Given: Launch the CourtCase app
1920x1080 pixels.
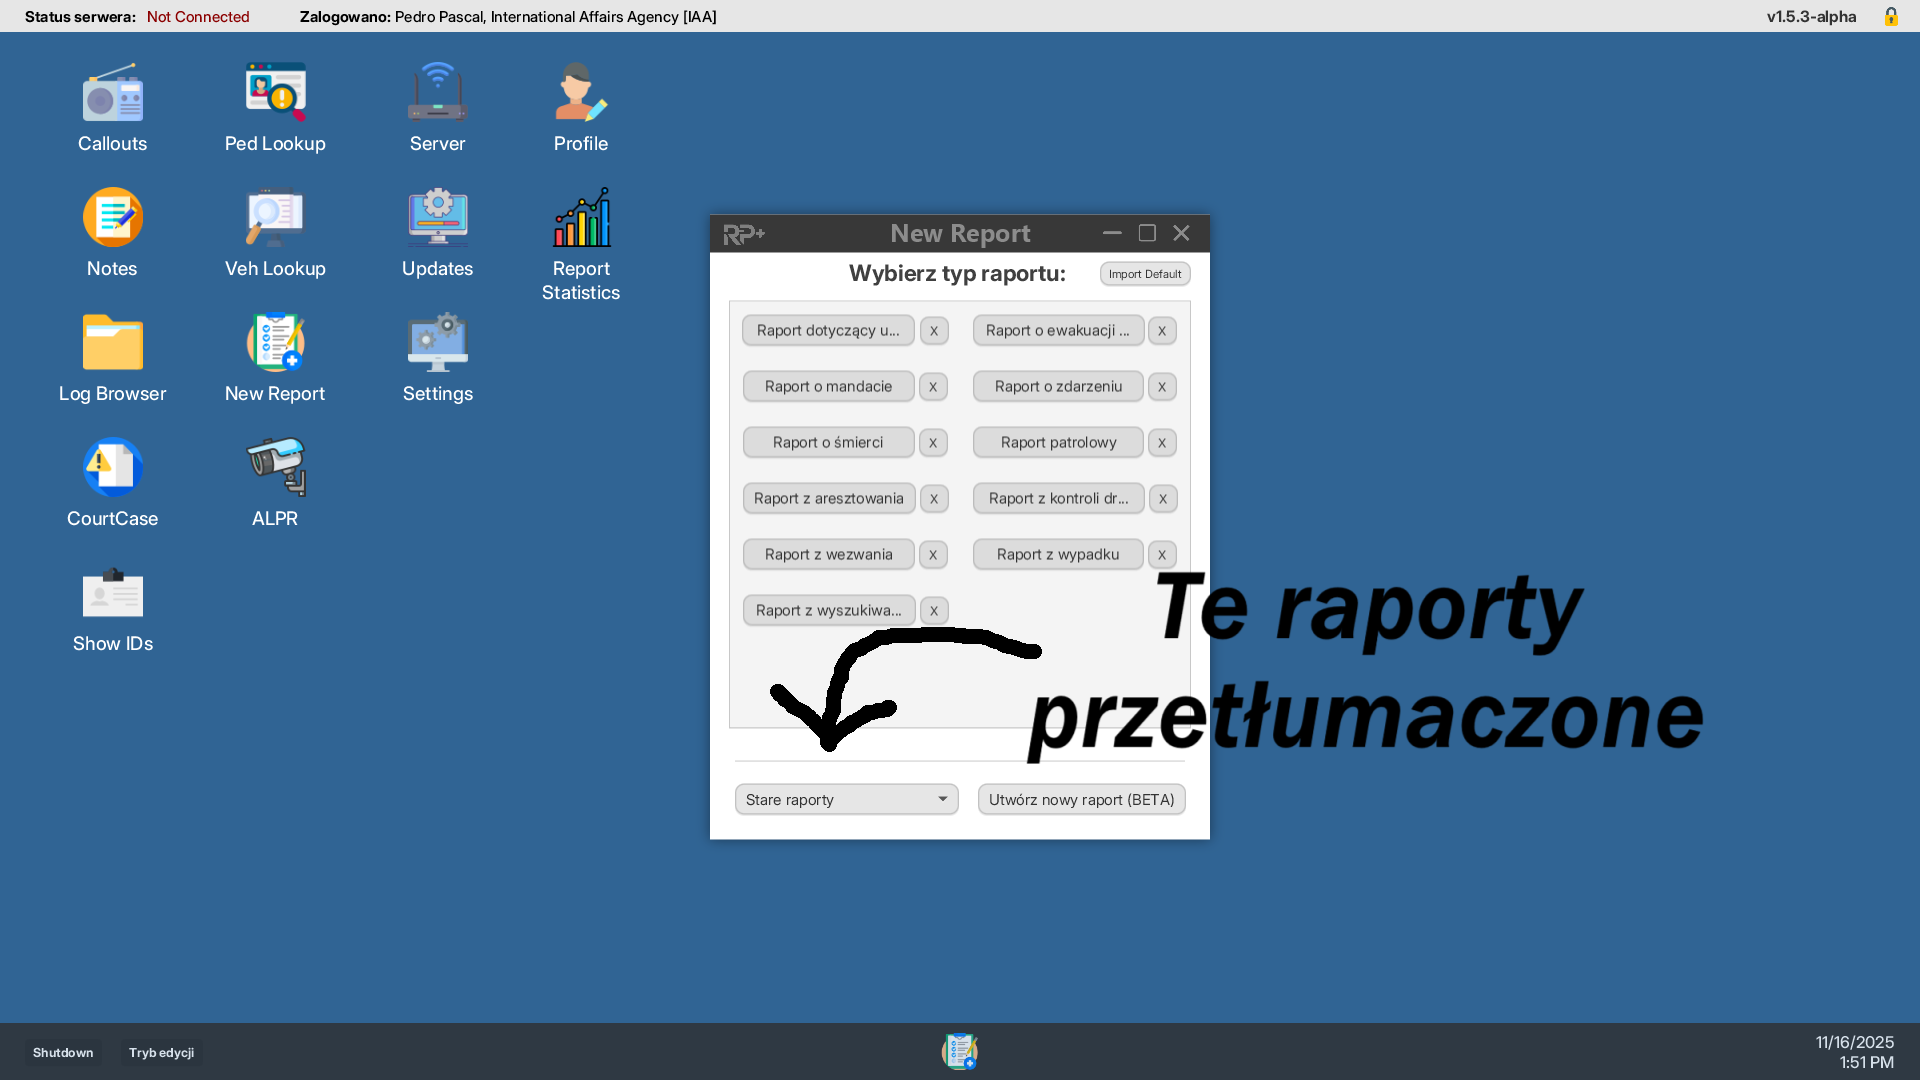Looking at the screenshot, I should (112, 470).
